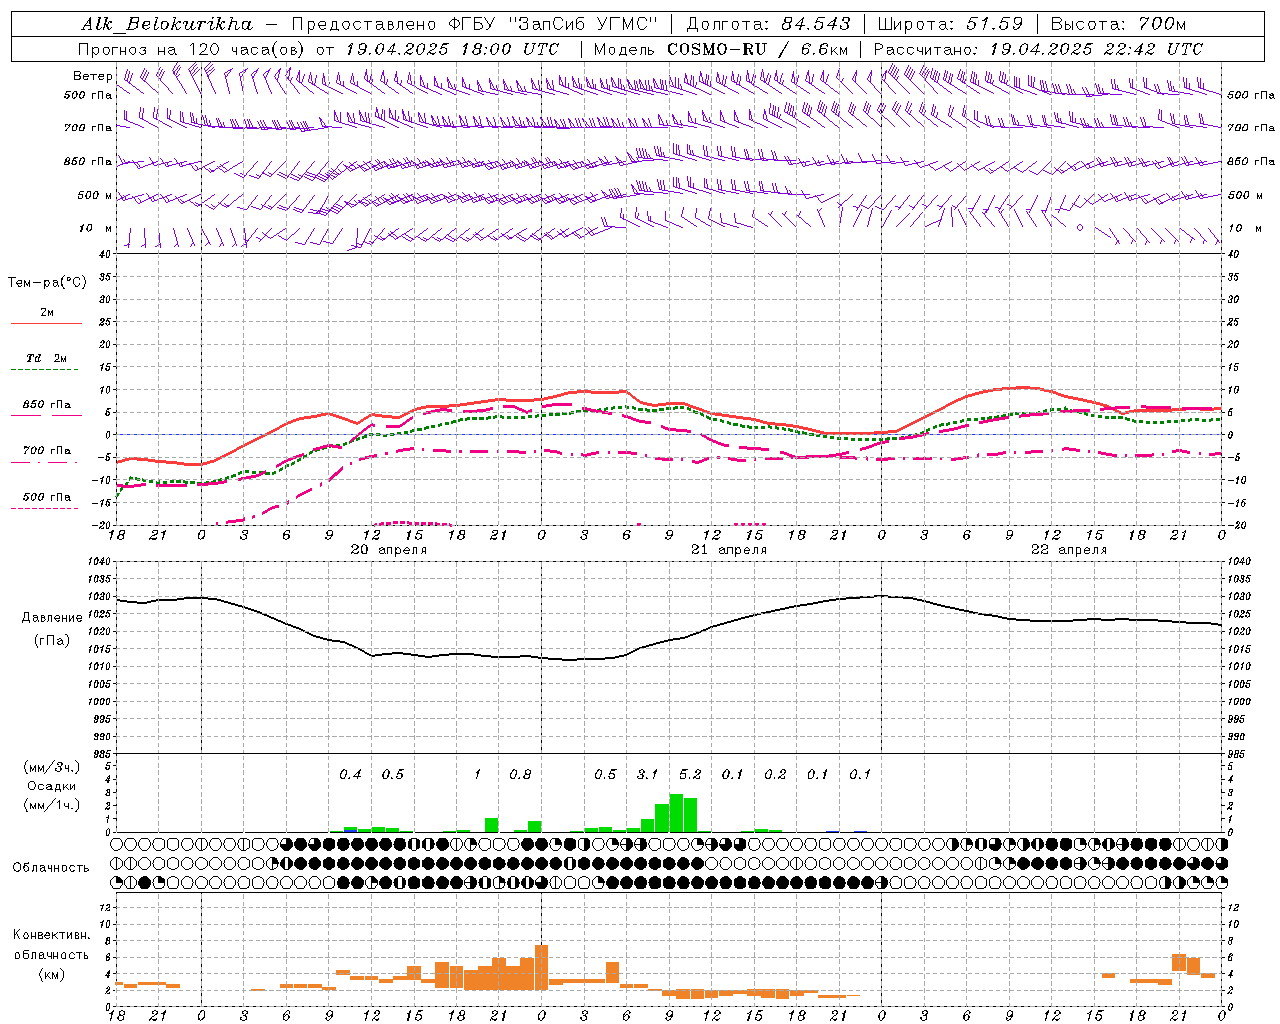Click the 850 гПа temperature legend entry
1280x1024 pixels.
pyautogui.click(x=47, y=405)
